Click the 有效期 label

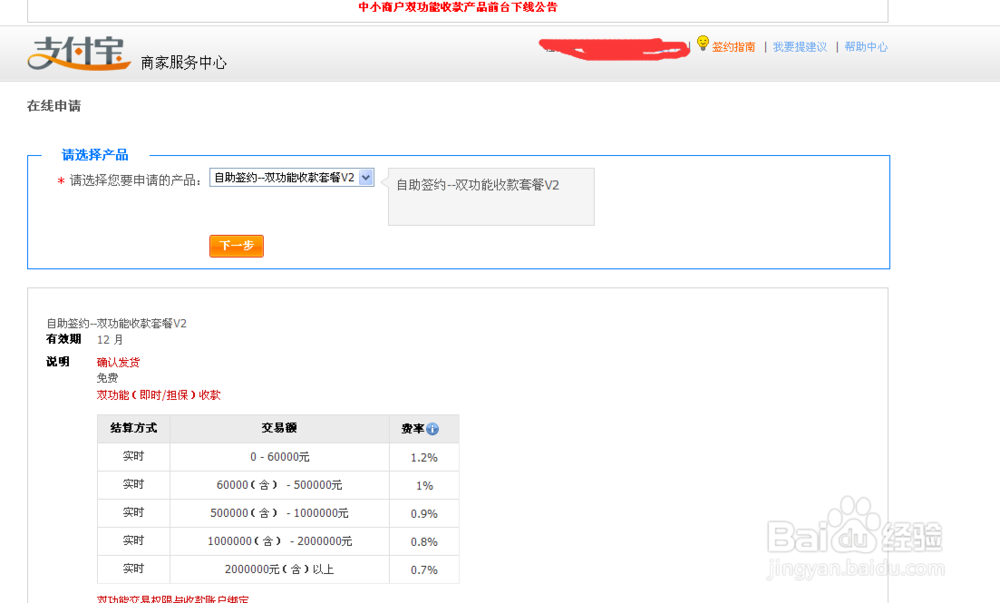(63, 339)
